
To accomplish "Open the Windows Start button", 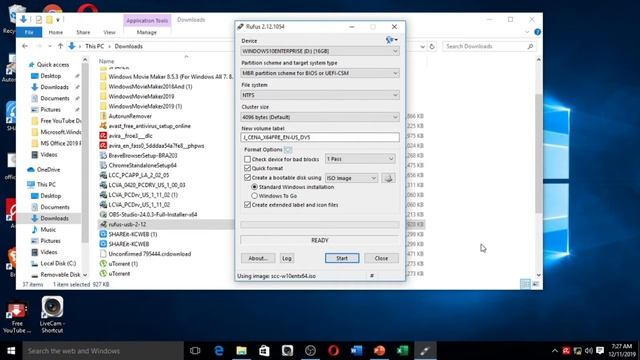I will (x=11, y=351).
